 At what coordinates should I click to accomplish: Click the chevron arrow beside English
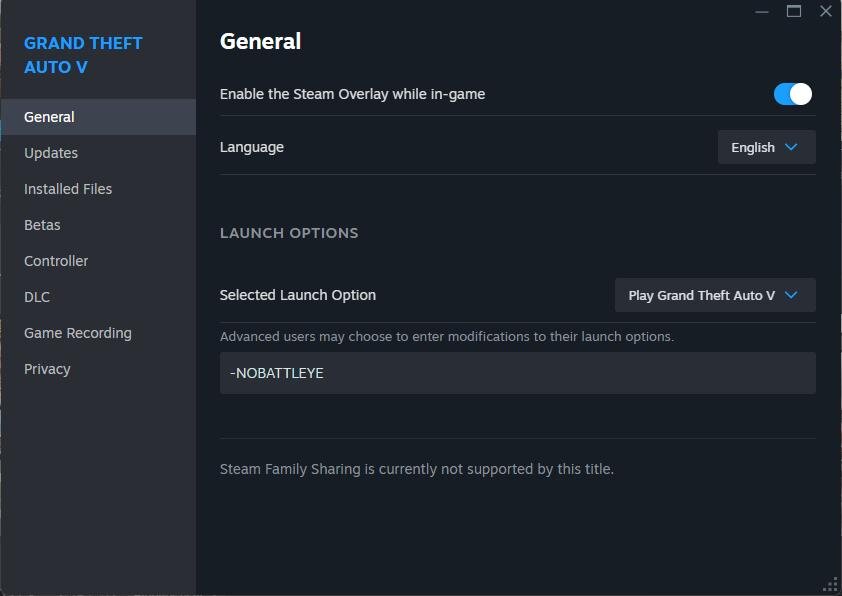click(791, 147)
